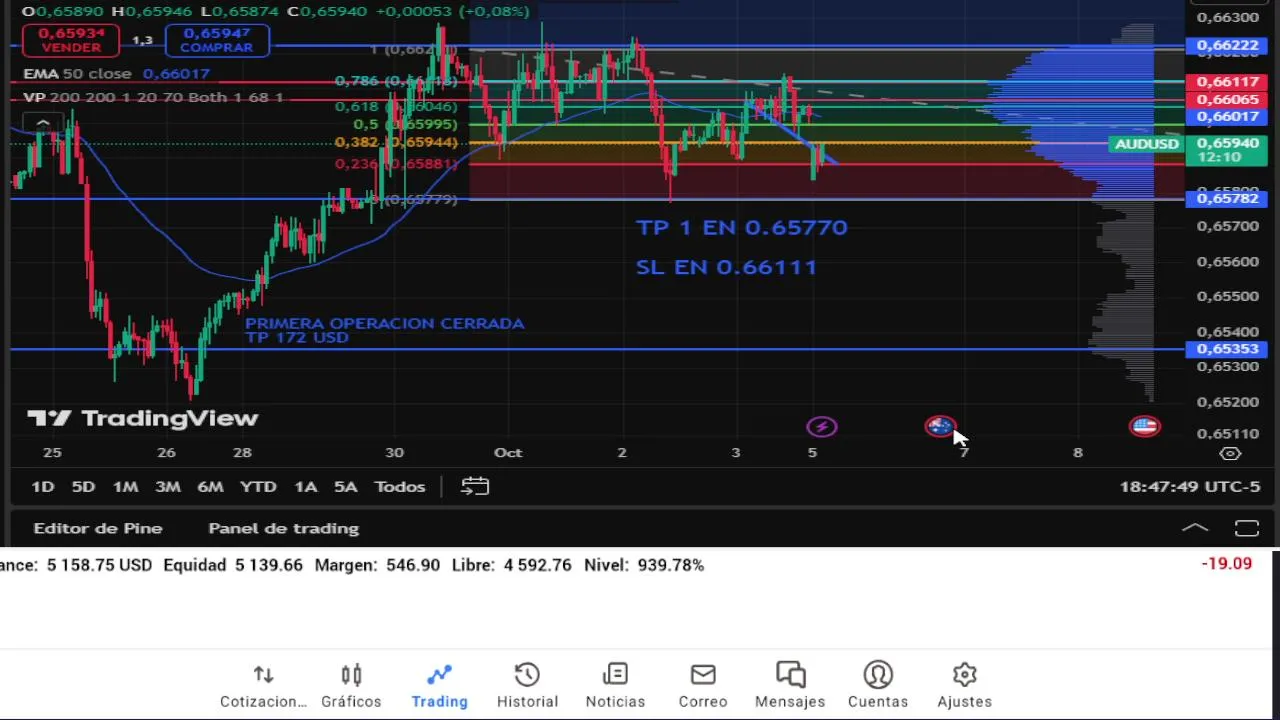Click the Libre 4 592.76 value

pyautogui.click(x=511, y=565)
